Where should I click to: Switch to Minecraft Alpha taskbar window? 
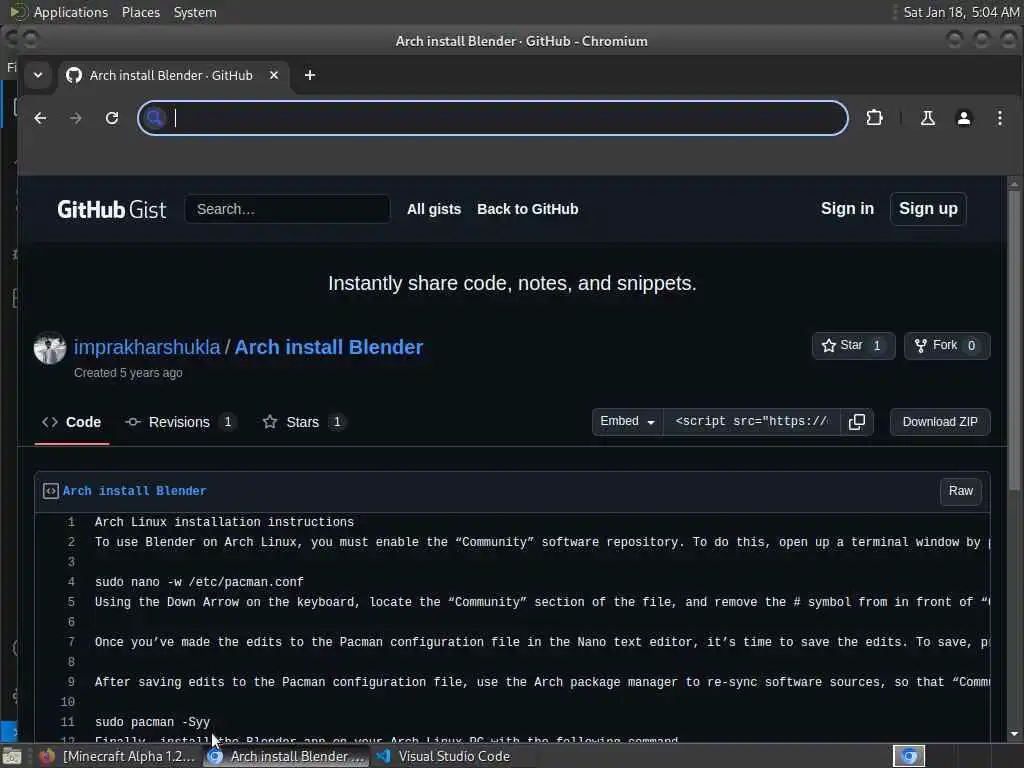pyautogui.click(x=118, y=756)
